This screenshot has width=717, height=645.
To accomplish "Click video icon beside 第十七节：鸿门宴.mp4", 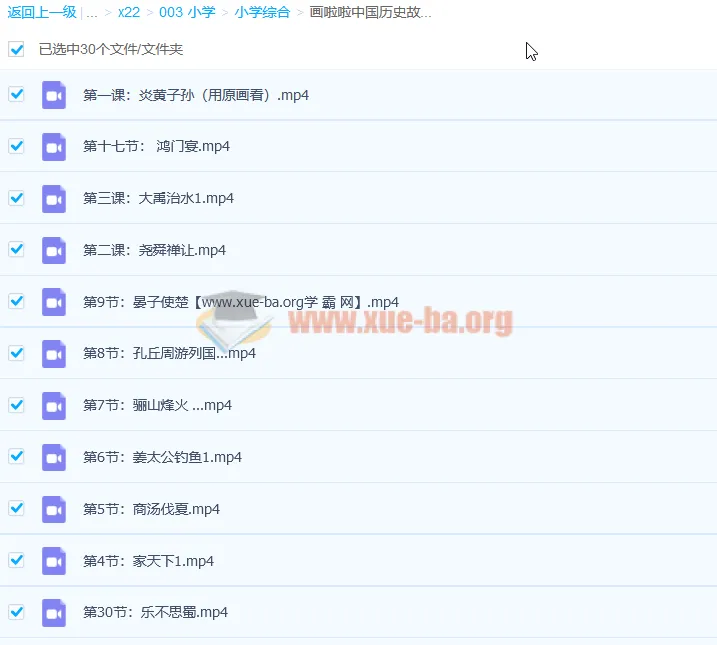I will click(x=54, y=147).
